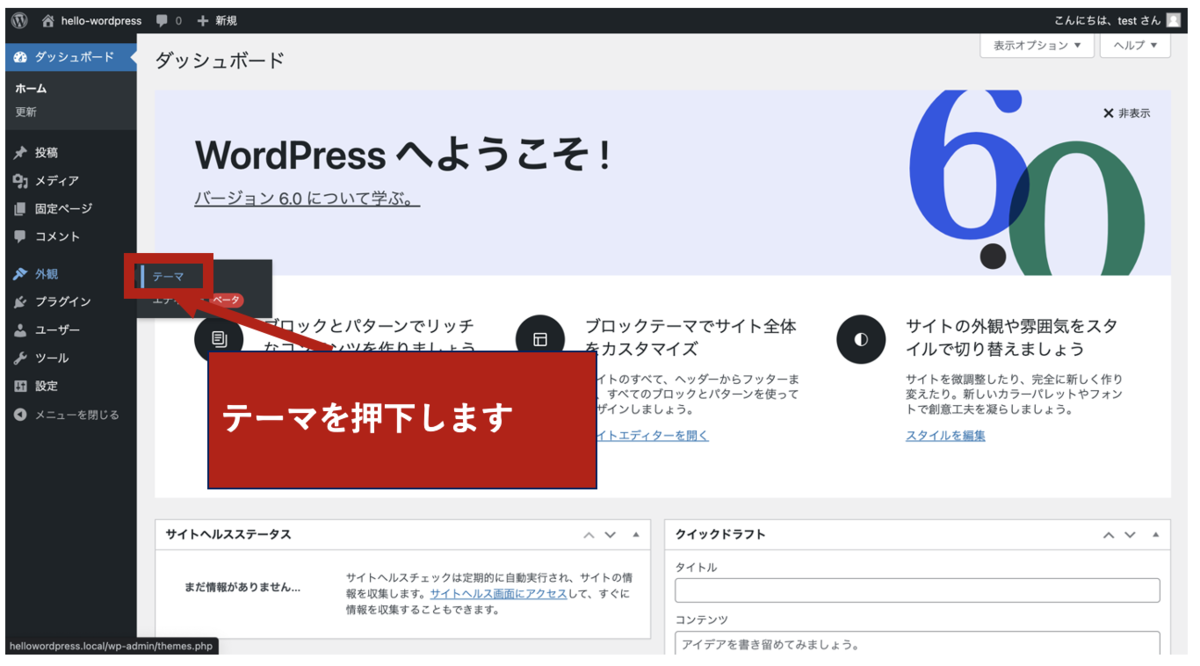1200x666 pixels.
Task: Toggle クイックドラフト panel collapse
Action: [x=1155, y=535]
